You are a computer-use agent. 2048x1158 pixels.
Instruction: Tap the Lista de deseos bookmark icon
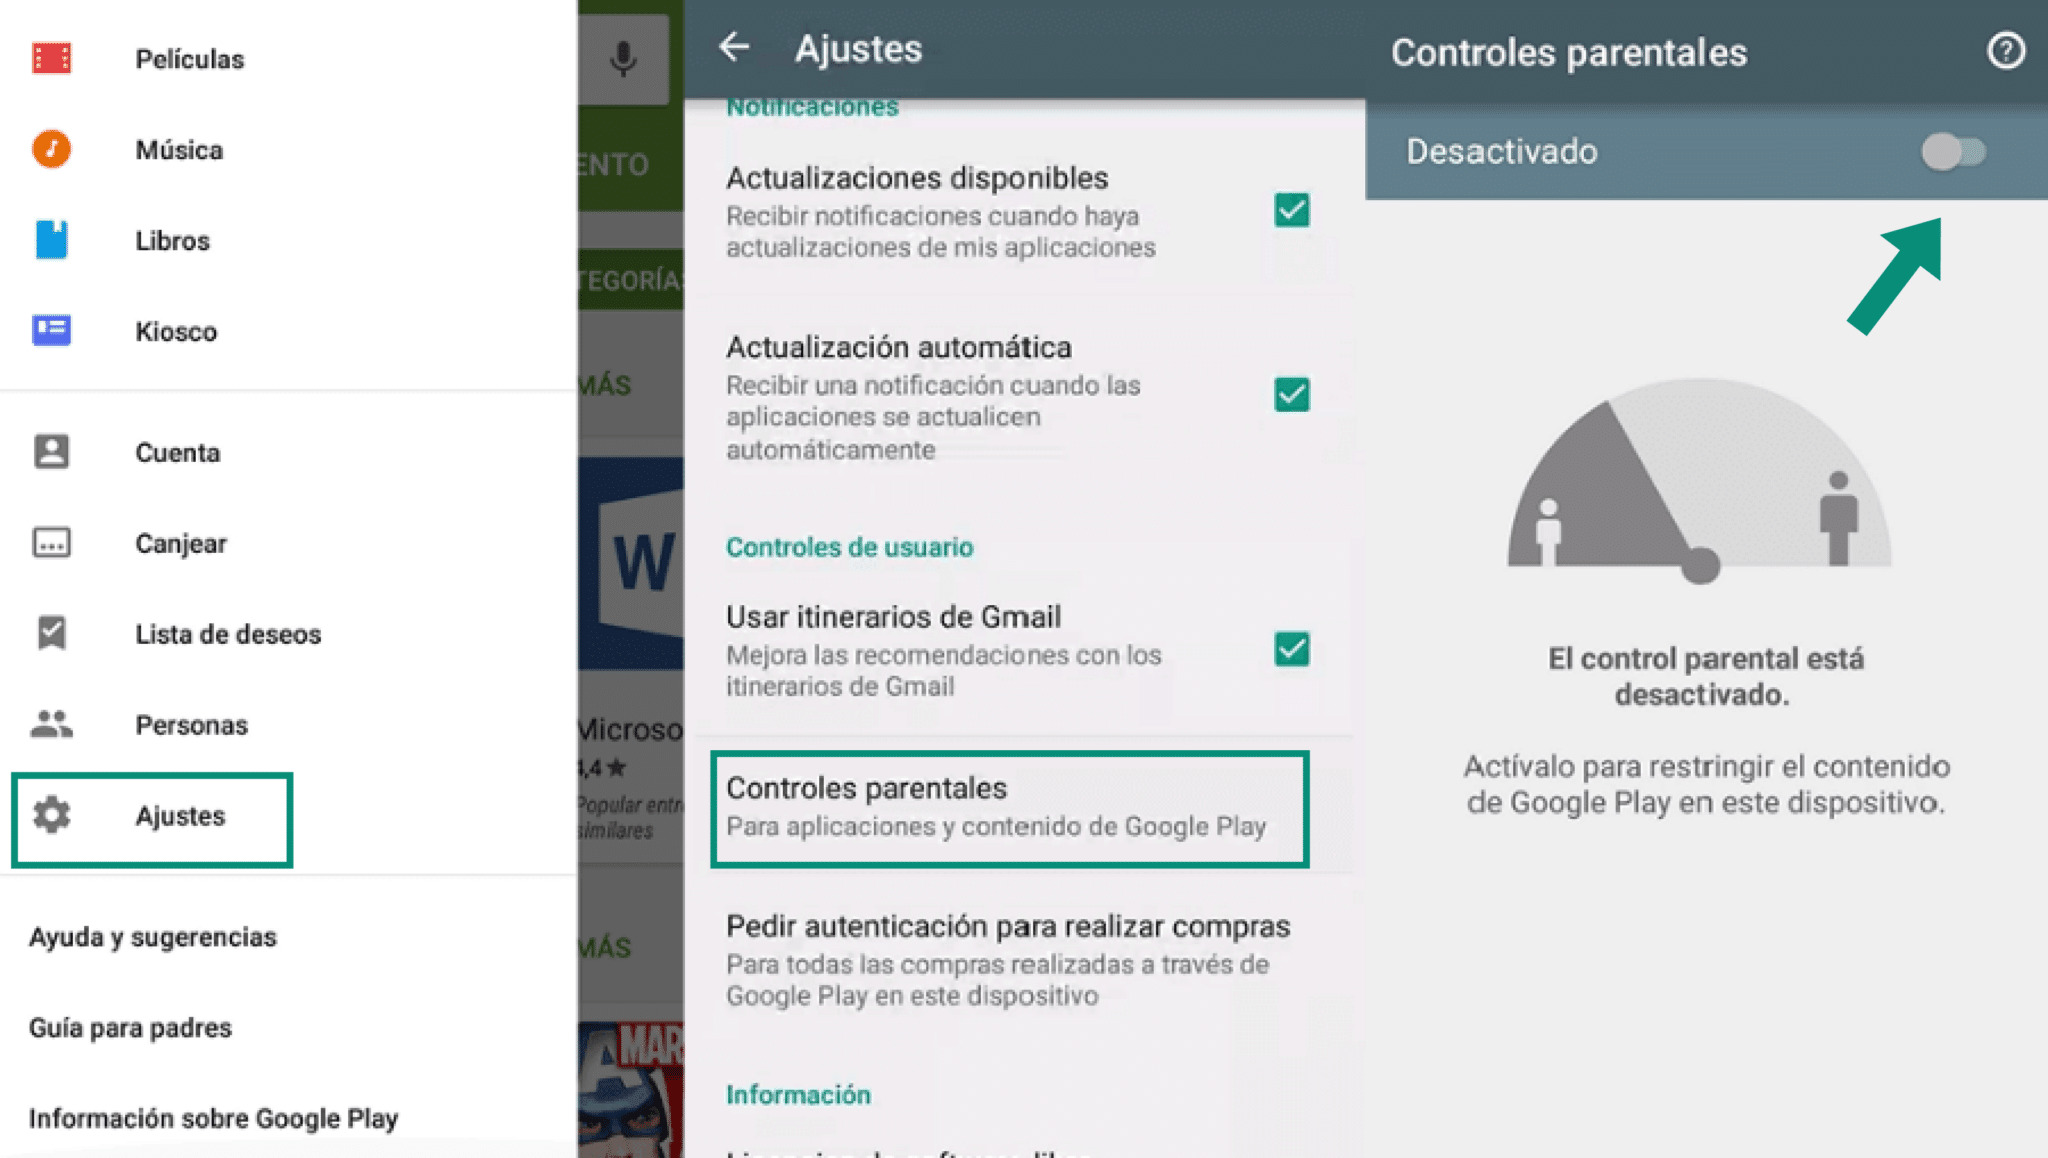pyautogui.click(x=51, y=633)
